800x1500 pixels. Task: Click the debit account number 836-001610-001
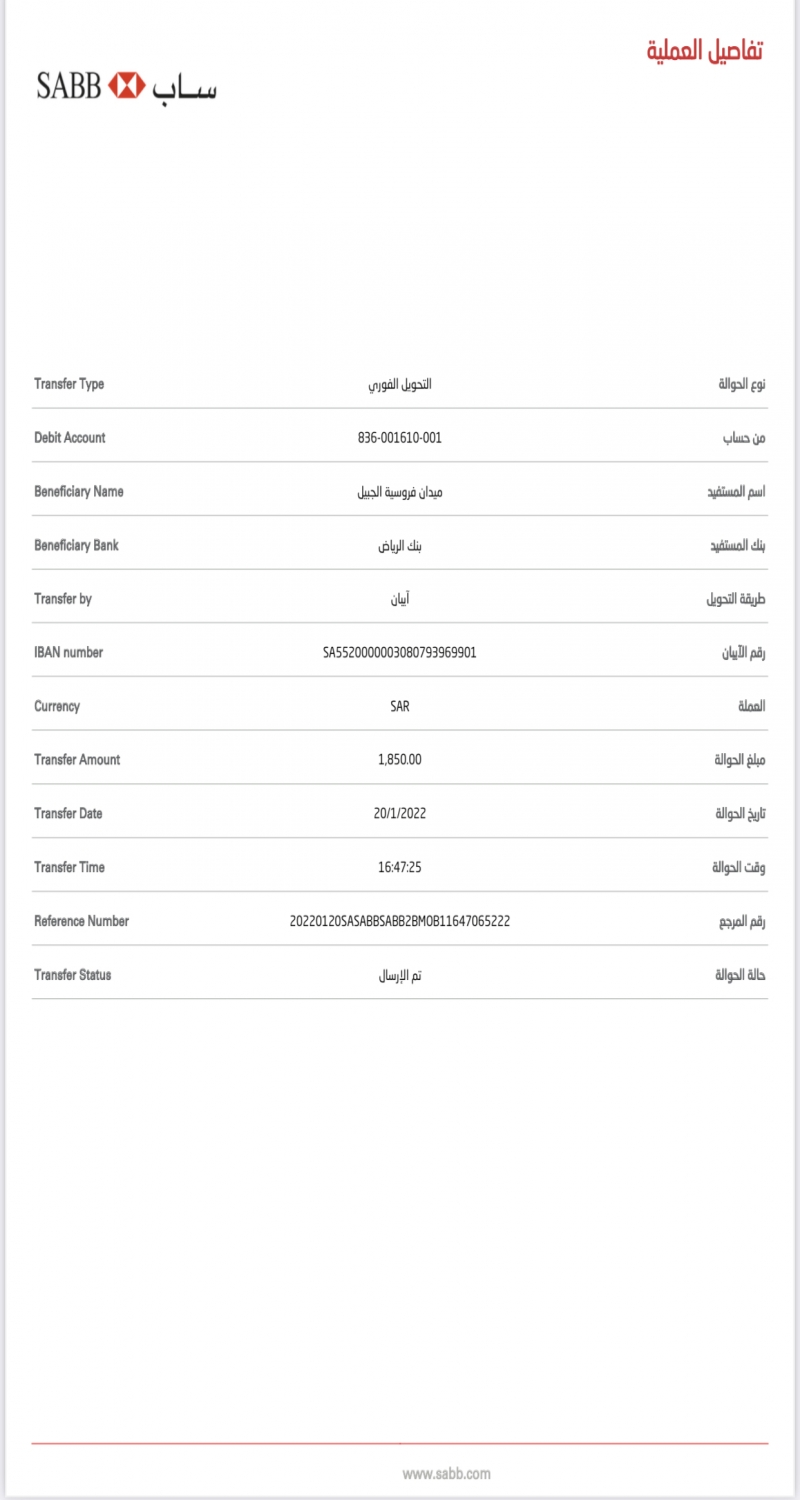(x=400, y=438)
